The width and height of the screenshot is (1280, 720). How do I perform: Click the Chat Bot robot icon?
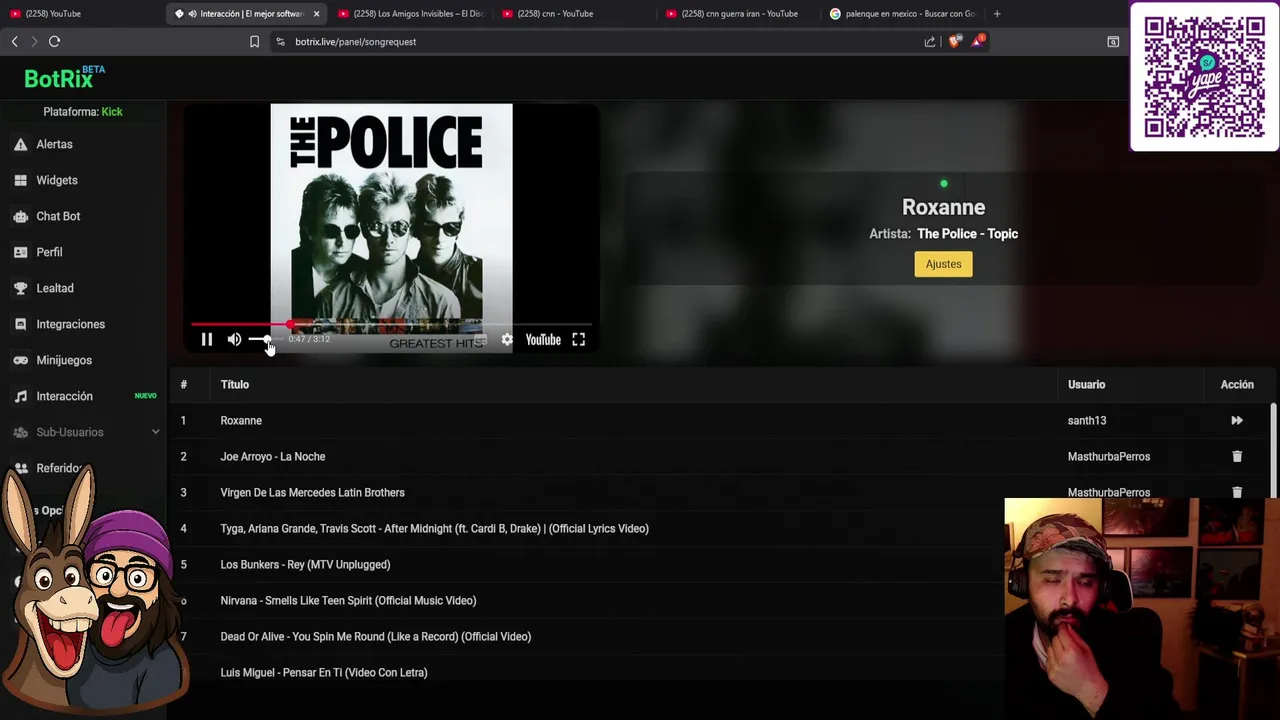(20, 216)
